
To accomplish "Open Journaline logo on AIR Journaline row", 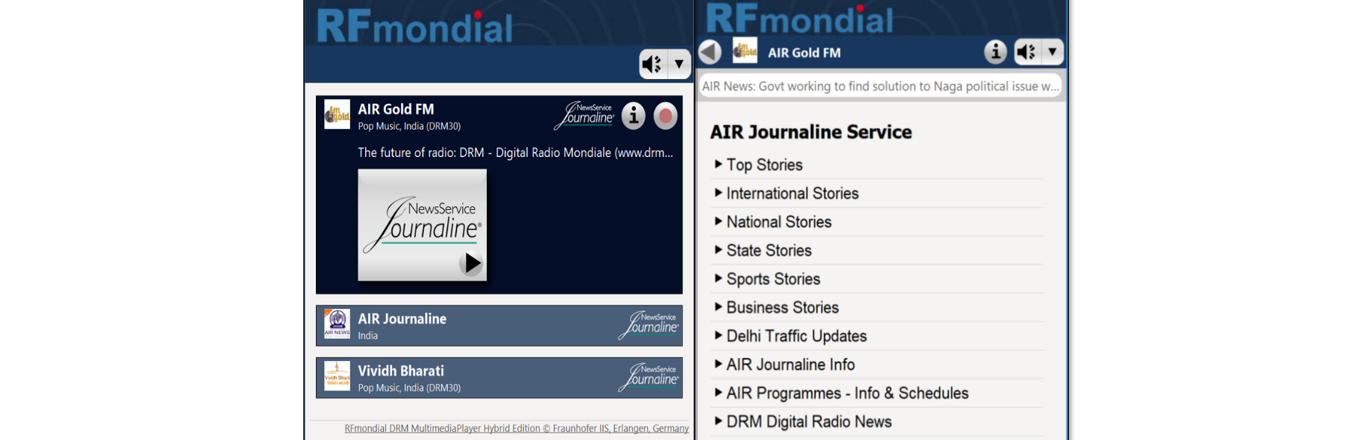I will 649,325.
